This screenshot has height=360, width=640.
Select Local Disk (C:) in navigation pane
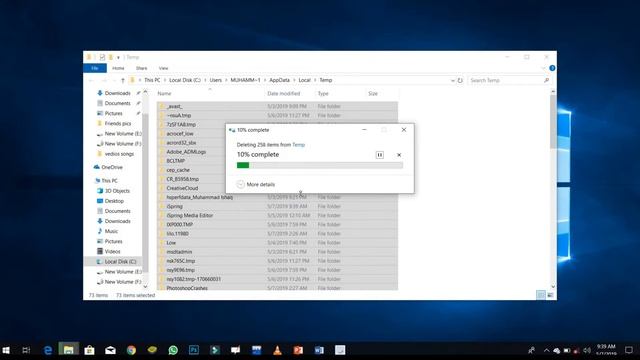tap(120, 262)
